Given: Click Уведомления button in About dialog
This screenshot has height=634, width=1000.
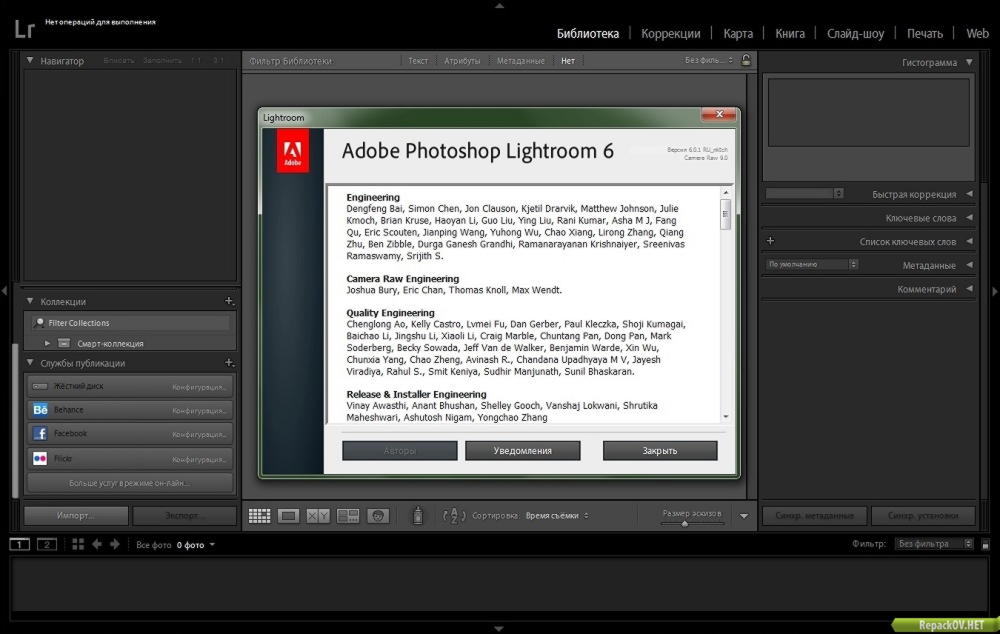Looking at the screenshot, I should pos(522,450).
